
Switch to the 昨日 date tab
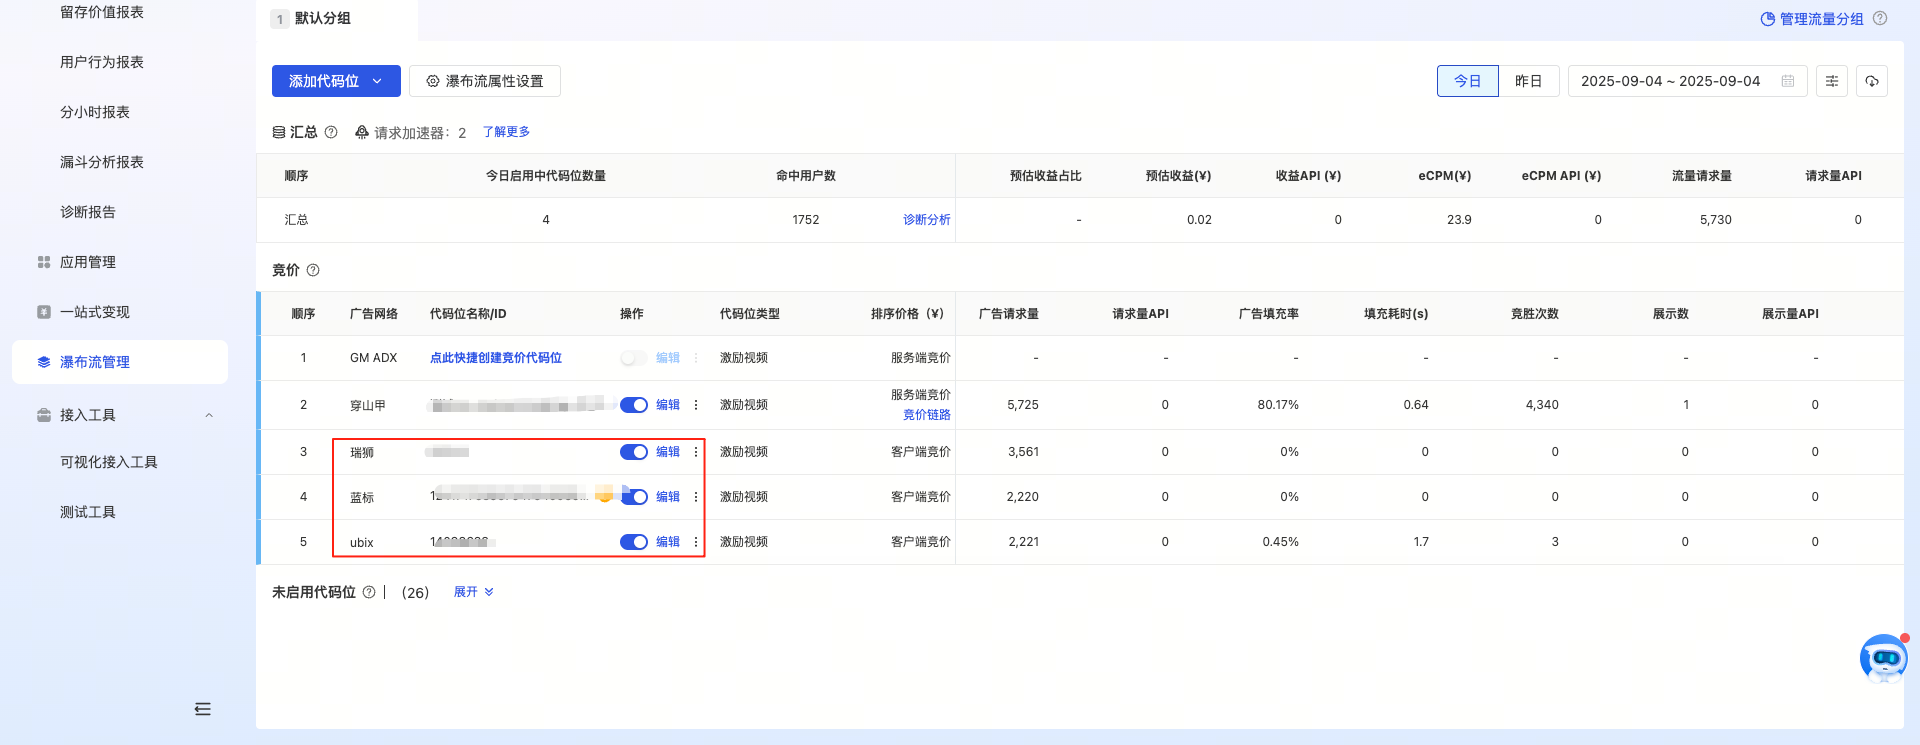[x=1528, y=81]
